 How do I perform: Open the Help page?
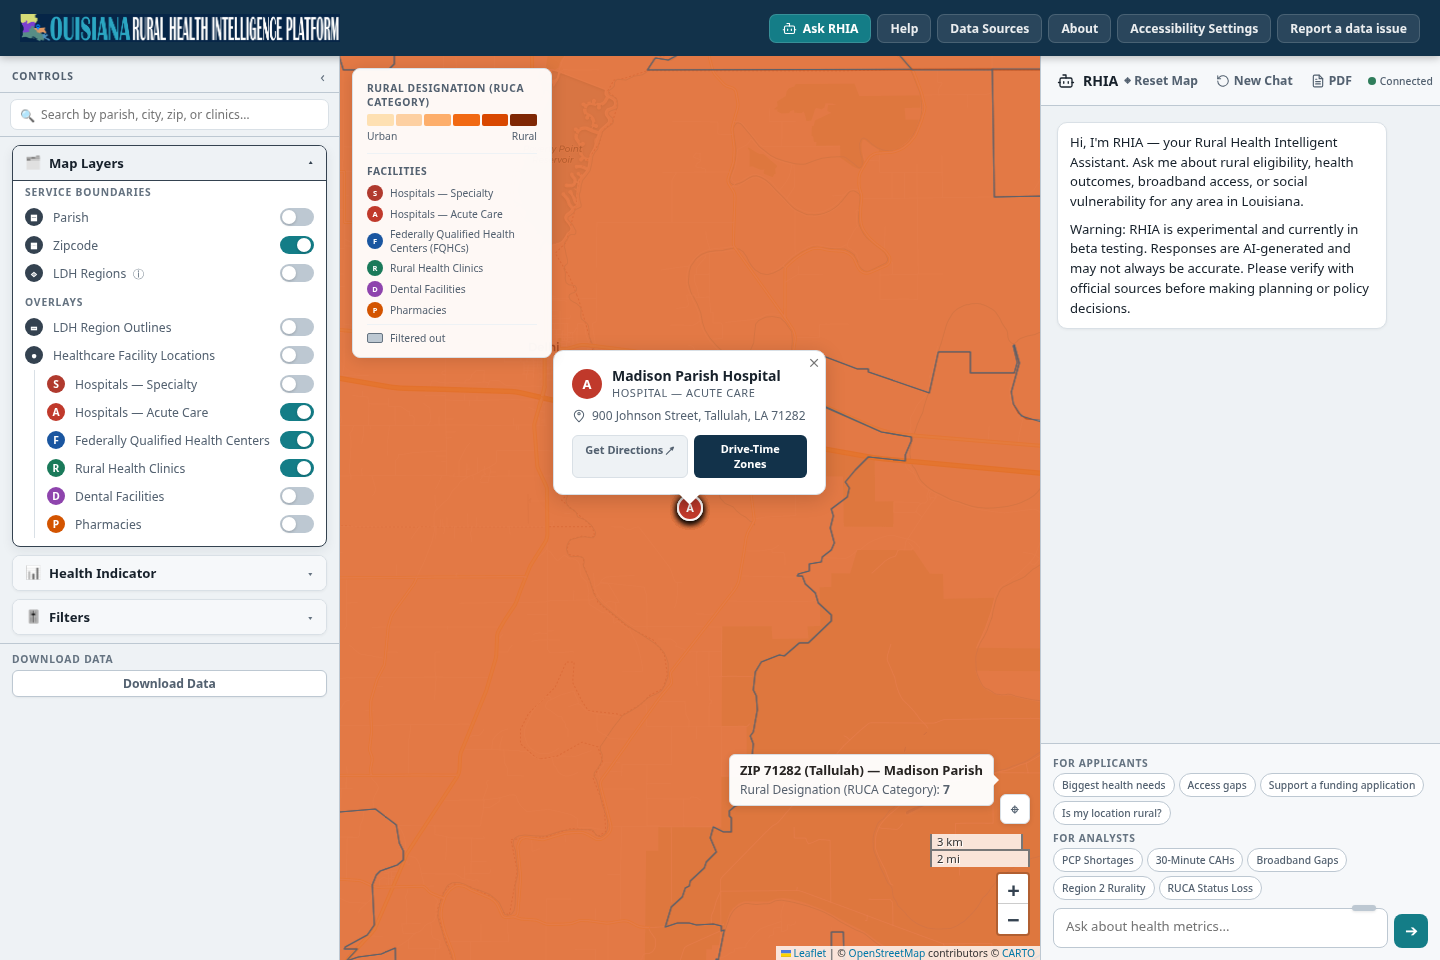904,28
